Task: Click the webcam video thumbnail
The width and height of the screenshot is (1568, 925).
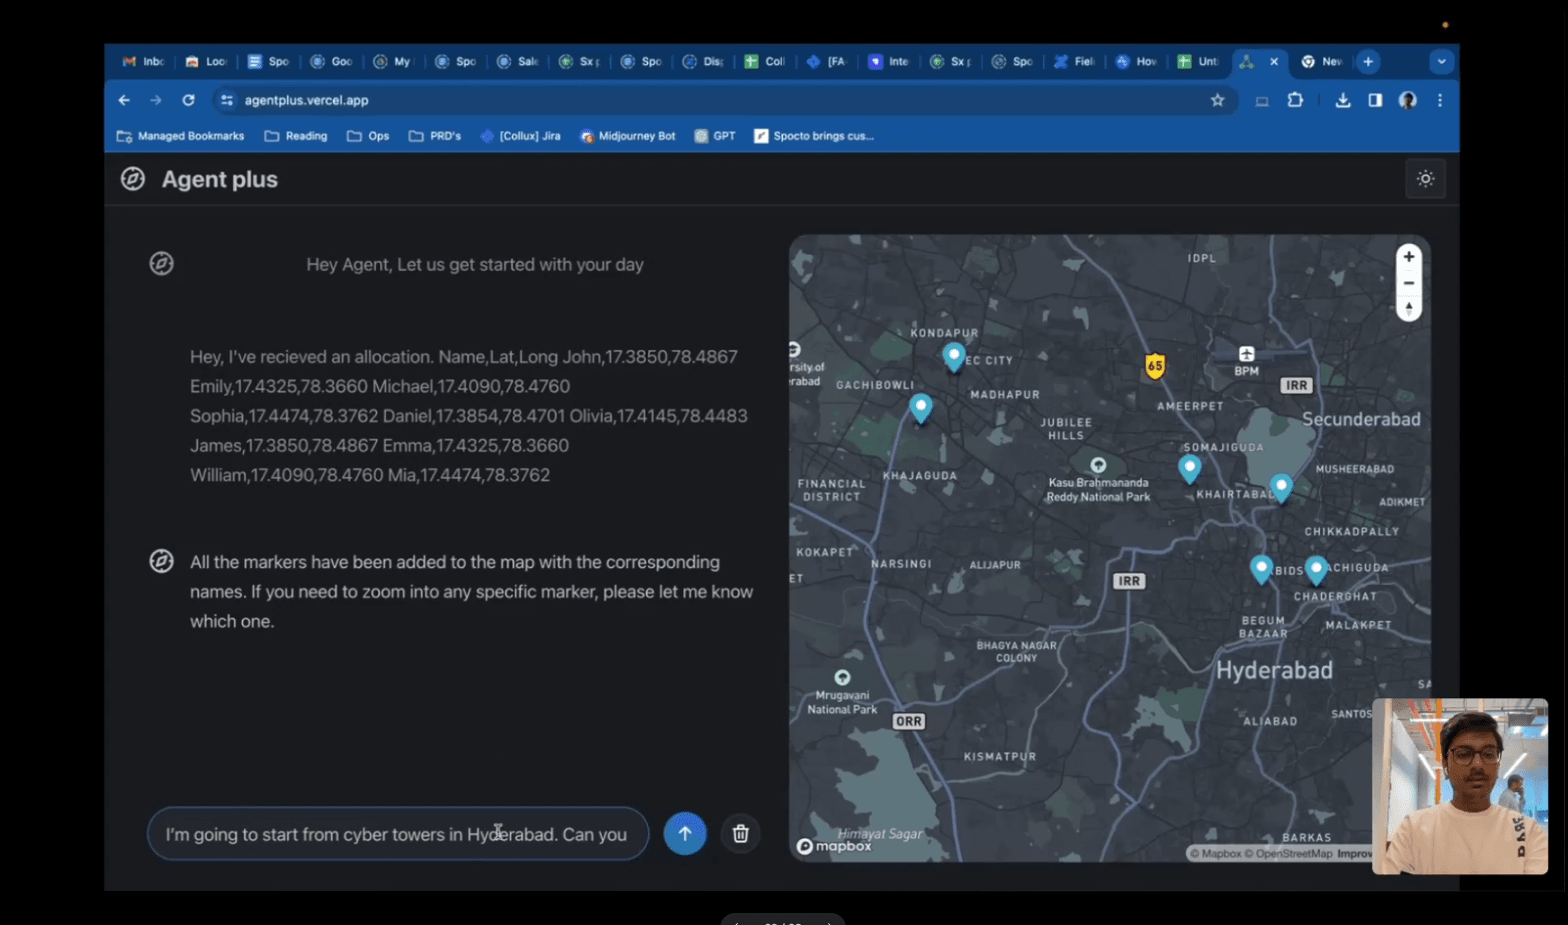Action: [1460, 786]
